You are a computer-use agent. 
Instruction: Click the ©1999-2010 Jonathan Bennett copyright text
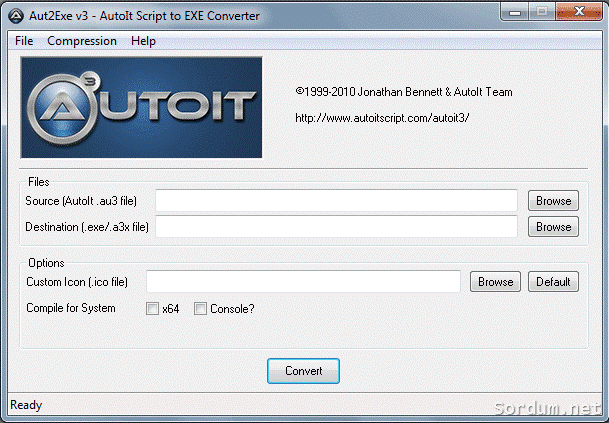pos(404,92)
